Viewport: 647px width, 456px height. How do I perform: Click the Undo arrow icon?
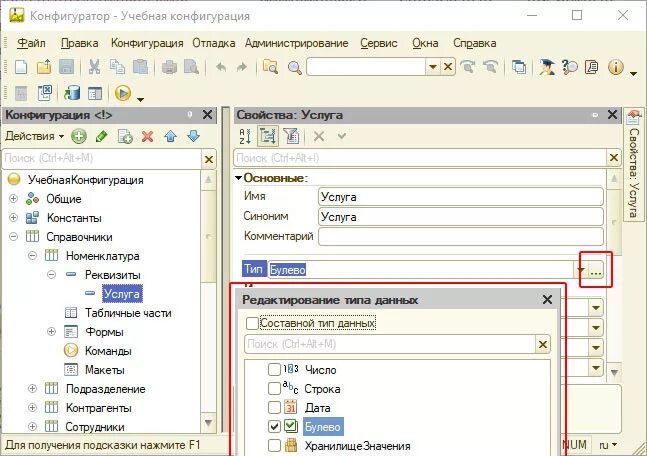221,66
